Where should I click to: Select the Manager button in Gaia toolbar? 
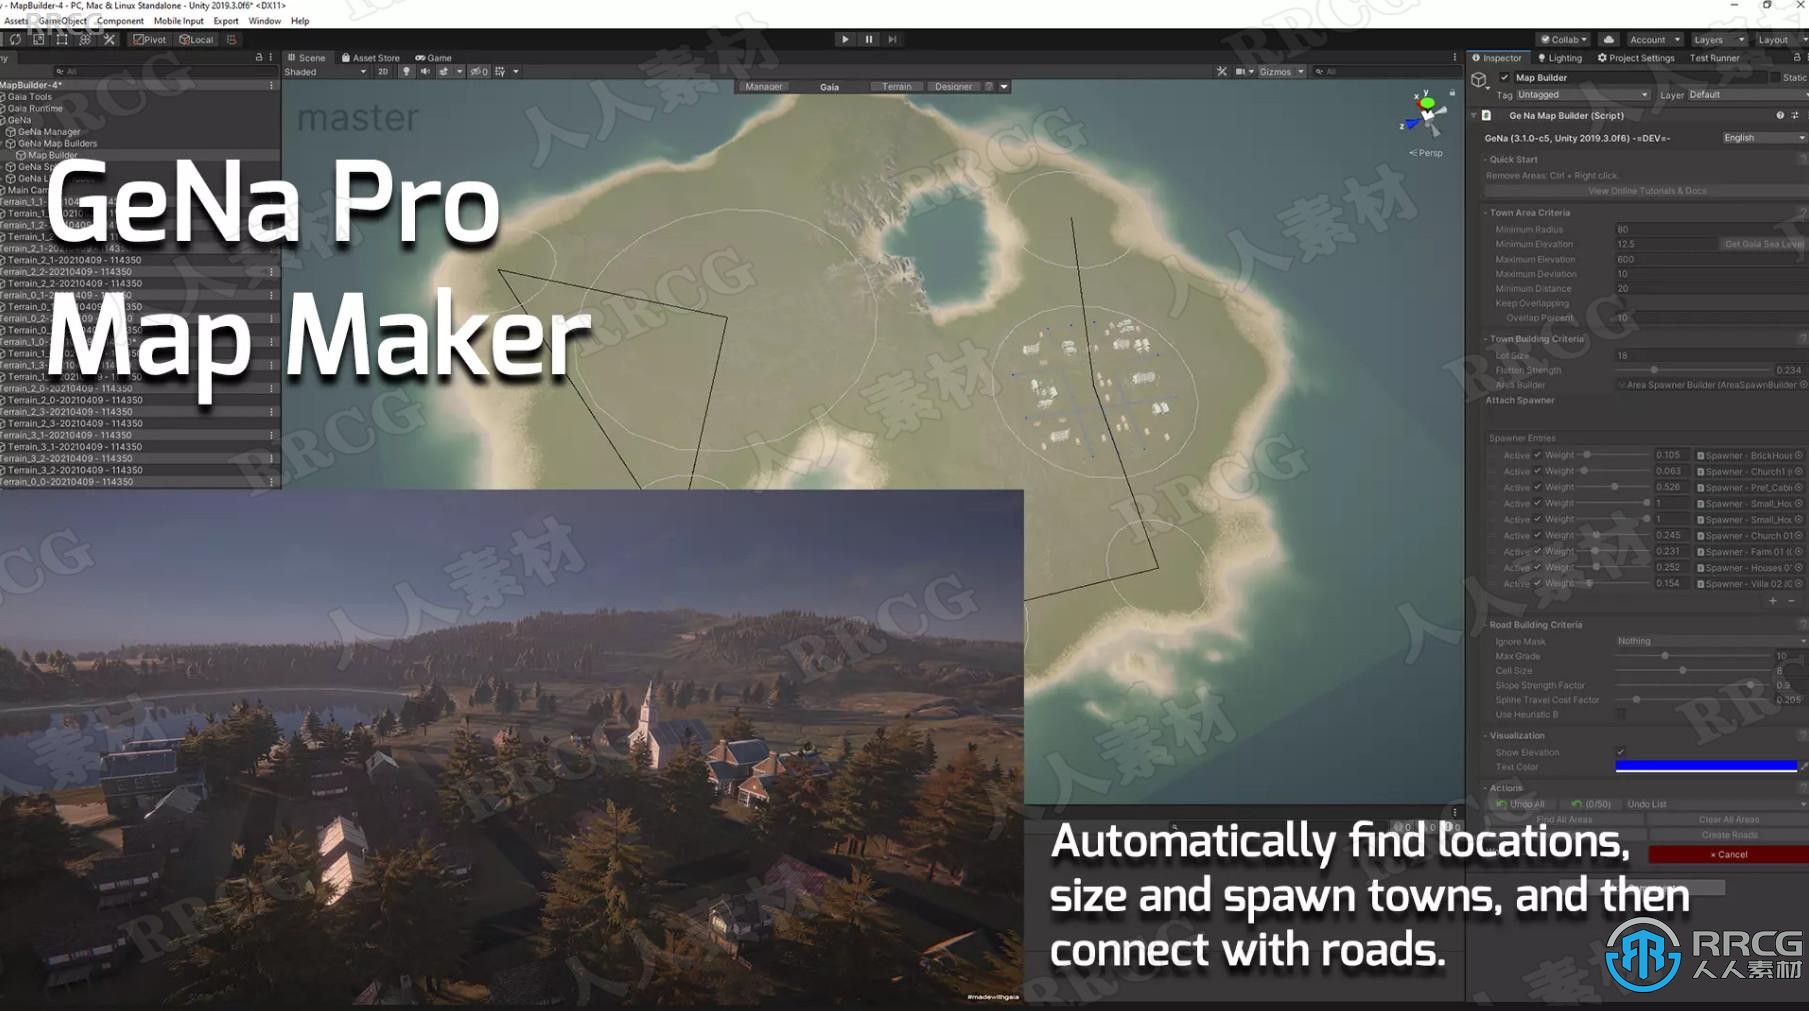(763, 87)
